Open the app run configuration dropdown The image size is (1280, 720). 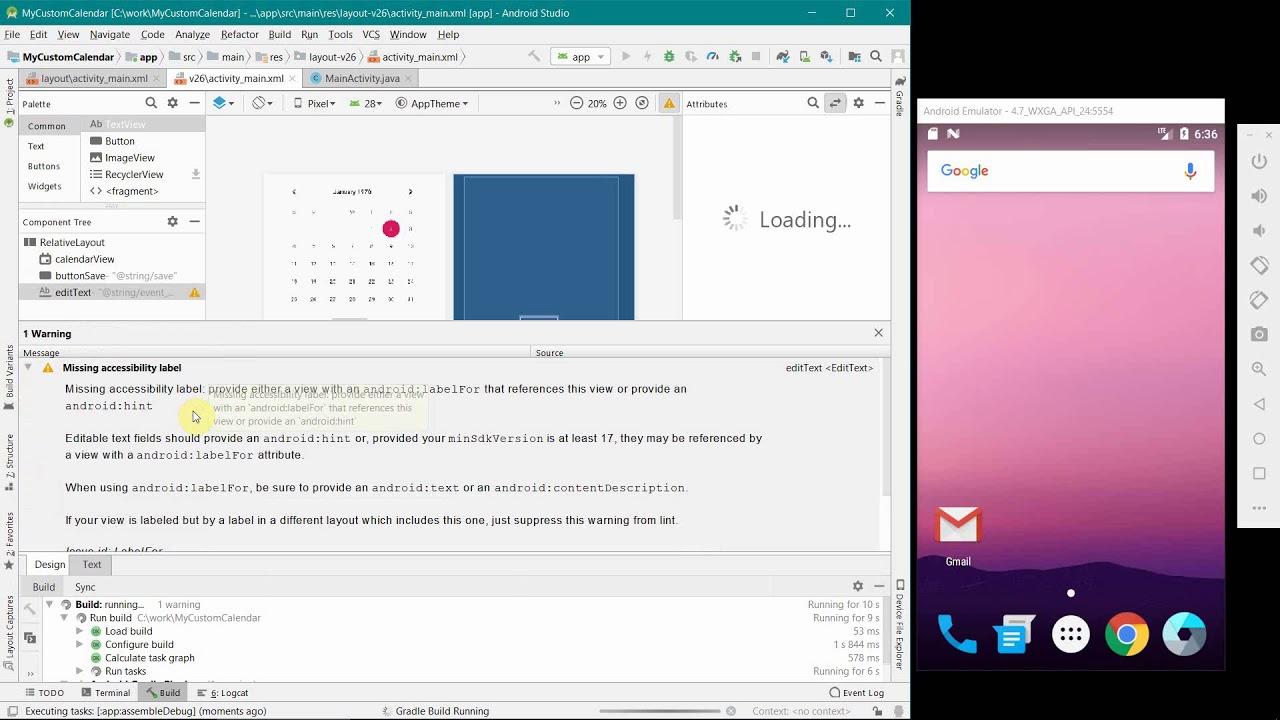tap(580, 57)
